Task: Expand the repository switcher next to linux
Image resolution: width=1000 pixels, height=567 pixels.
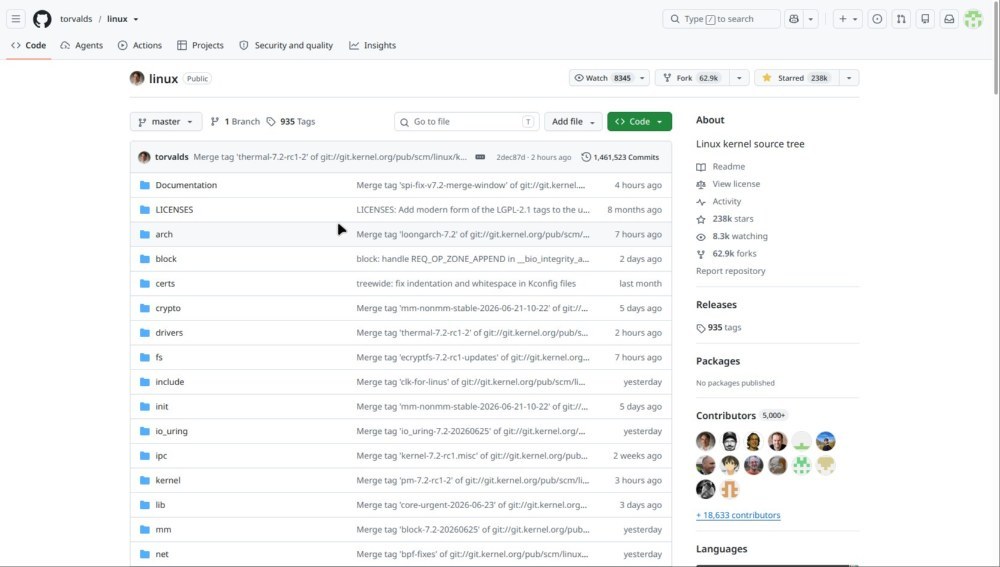Action: pos(136,19)
